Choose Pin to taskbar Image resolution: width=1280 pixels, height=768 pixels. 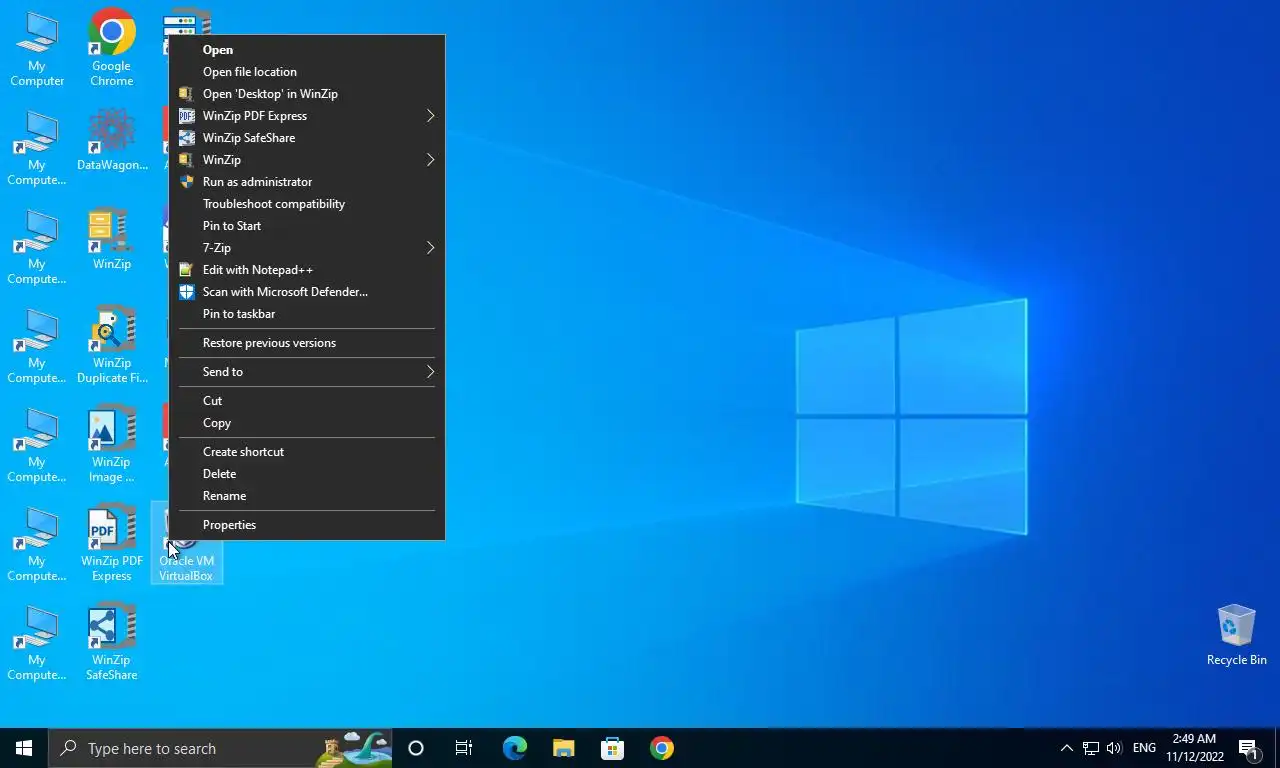(x=307, y=313)
